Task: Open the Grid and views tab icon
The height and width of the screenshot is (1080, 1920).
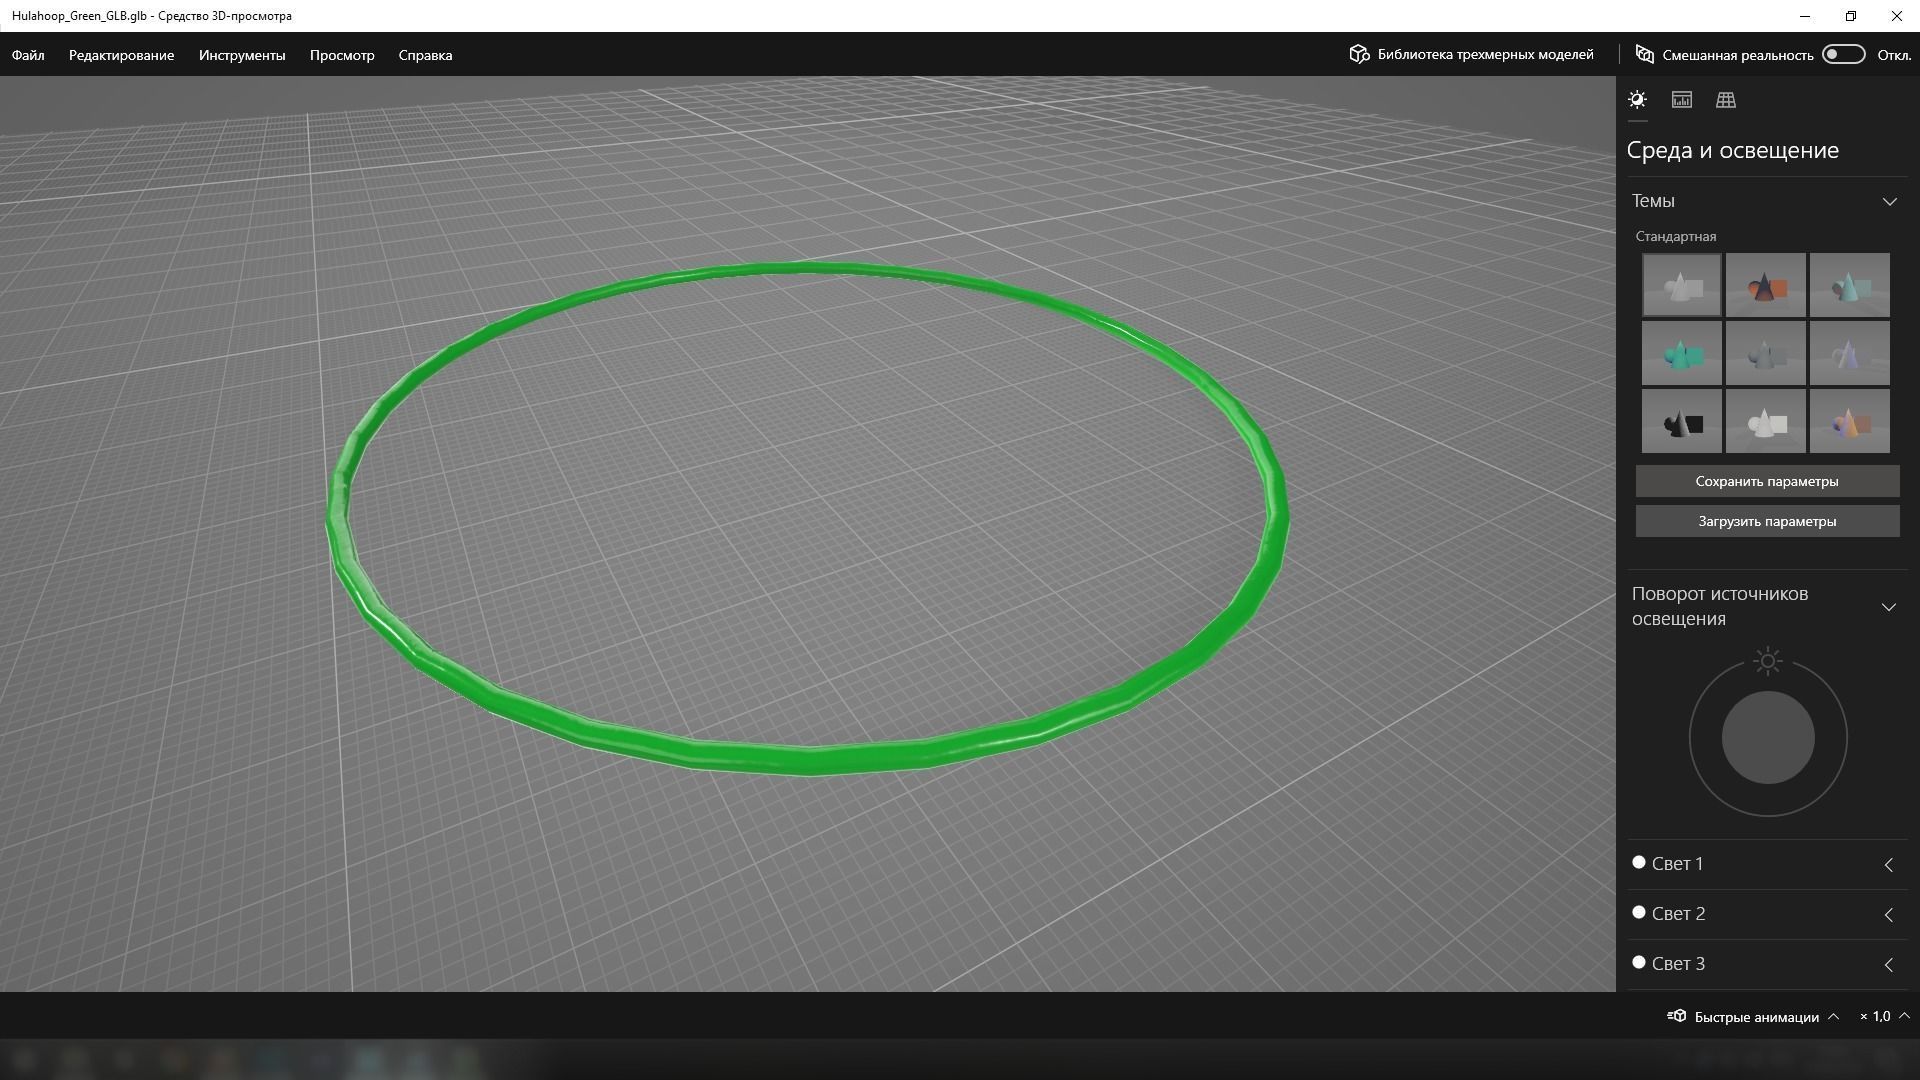Action: click(x=1726, y=100)
